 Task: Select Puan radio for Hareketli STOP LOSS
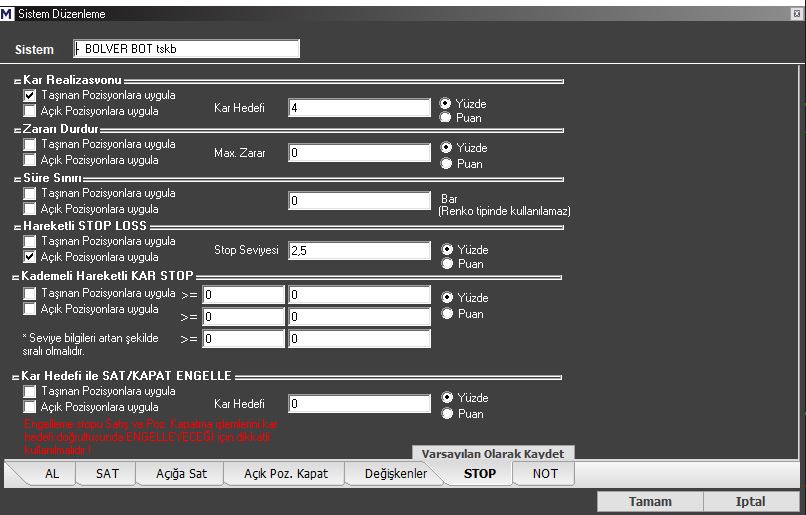click(x=447, y=264)
